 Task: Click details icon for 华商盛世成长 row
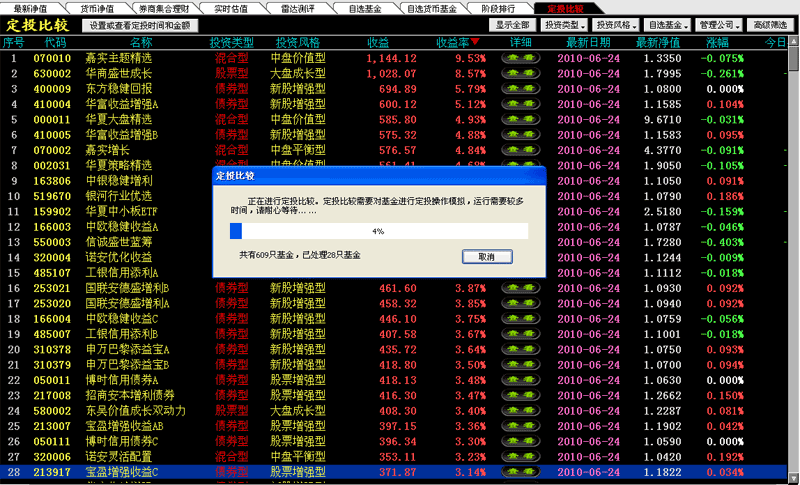[521, 74]
